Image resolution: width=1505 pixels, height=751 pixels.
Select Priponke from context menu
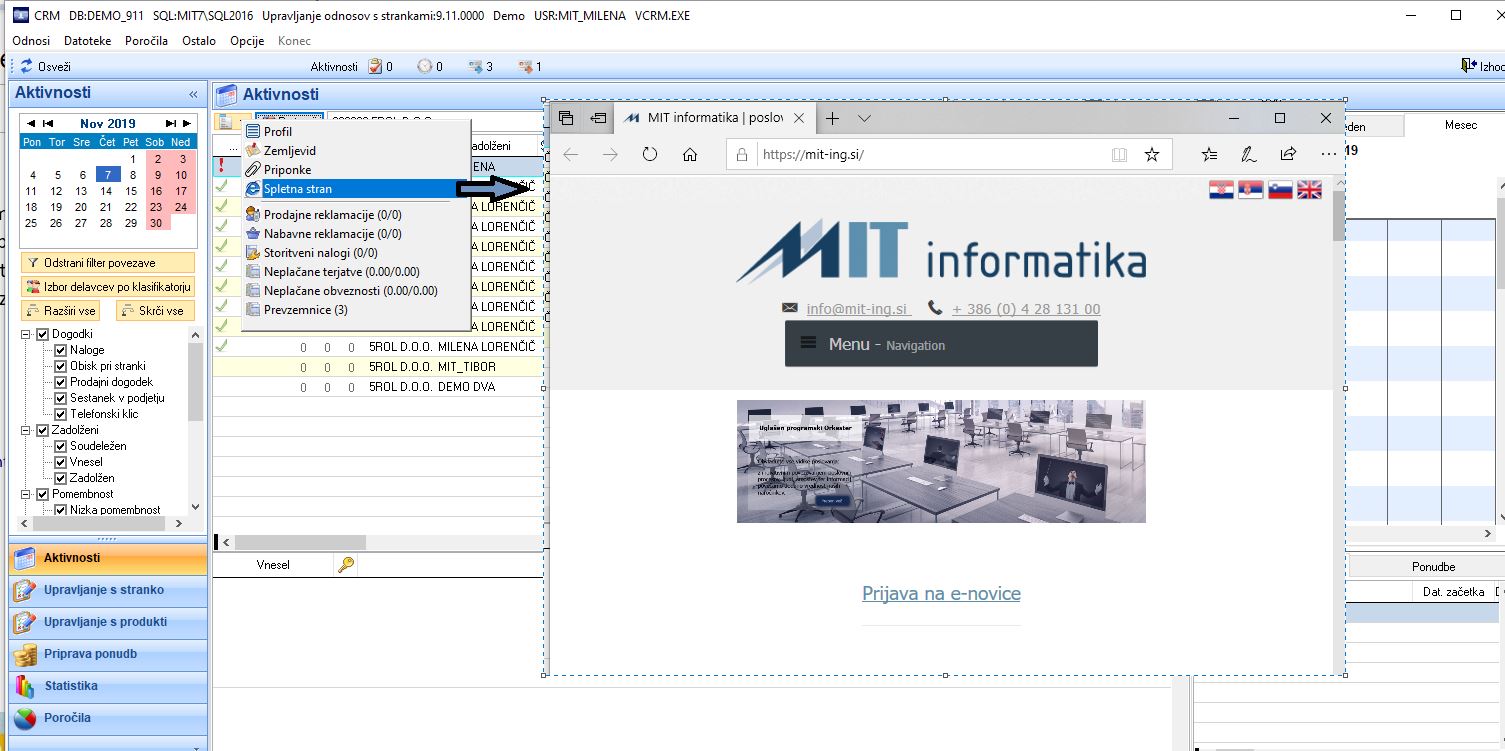(x=288, y=170)
